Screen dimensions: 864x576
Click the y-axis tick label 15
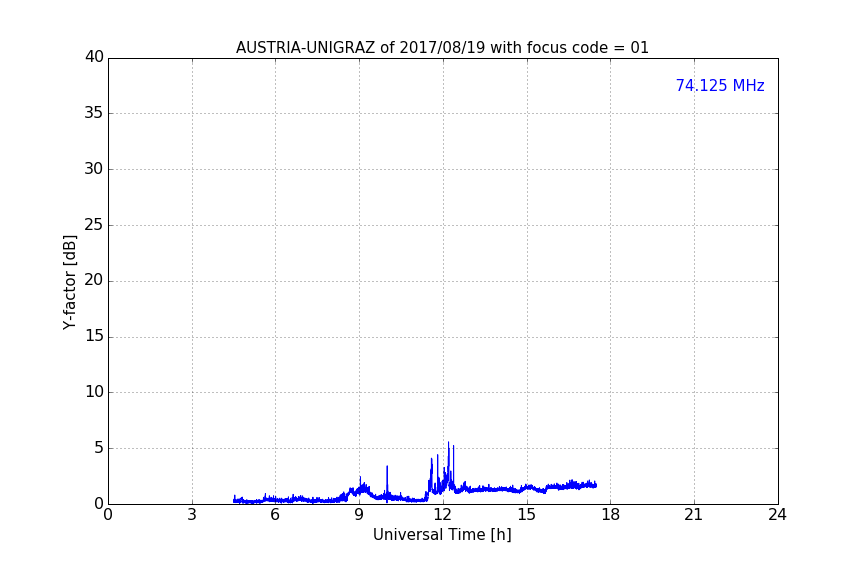tap(94, 336)
